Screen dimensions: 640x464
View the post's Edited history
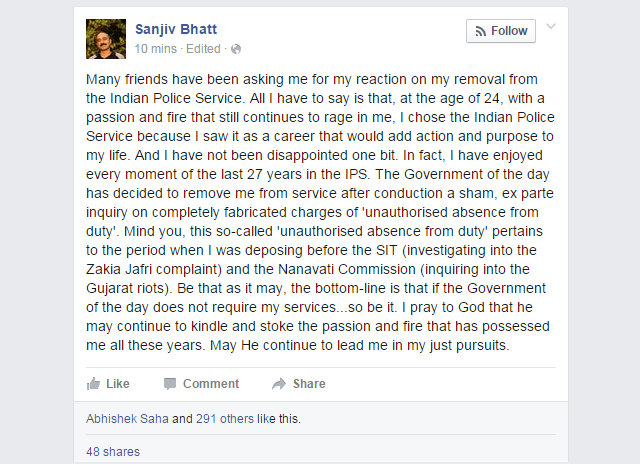click(x=203, y=49)
